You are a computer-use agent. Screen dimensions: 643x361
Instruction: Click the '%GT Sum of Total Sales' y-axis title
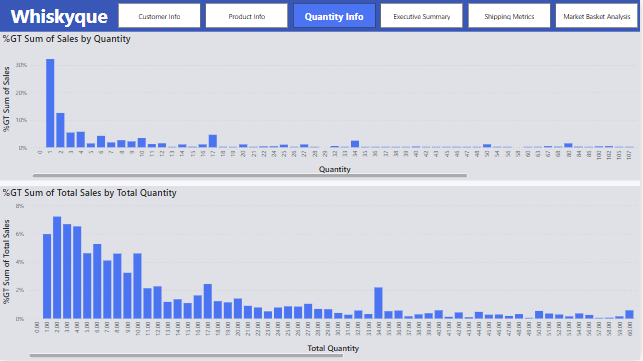6,262
